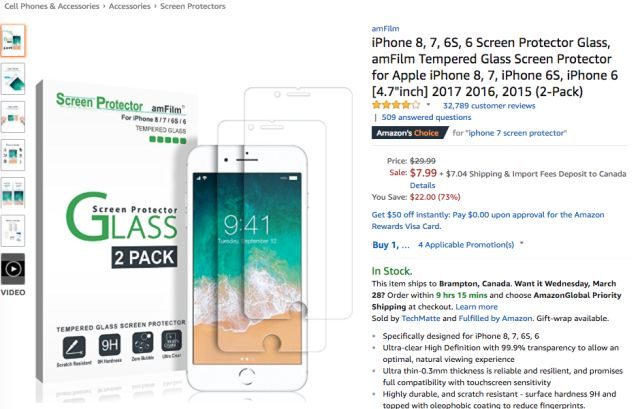640x409 pixels.
Task: Open Cell Phones & Accessories breadcrumb
Action: tap(51, 6)
